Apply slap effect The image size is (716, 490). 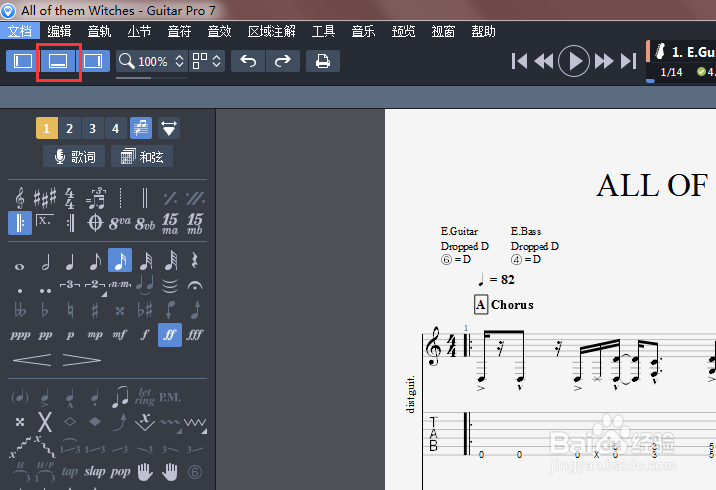tap(95, 471)
